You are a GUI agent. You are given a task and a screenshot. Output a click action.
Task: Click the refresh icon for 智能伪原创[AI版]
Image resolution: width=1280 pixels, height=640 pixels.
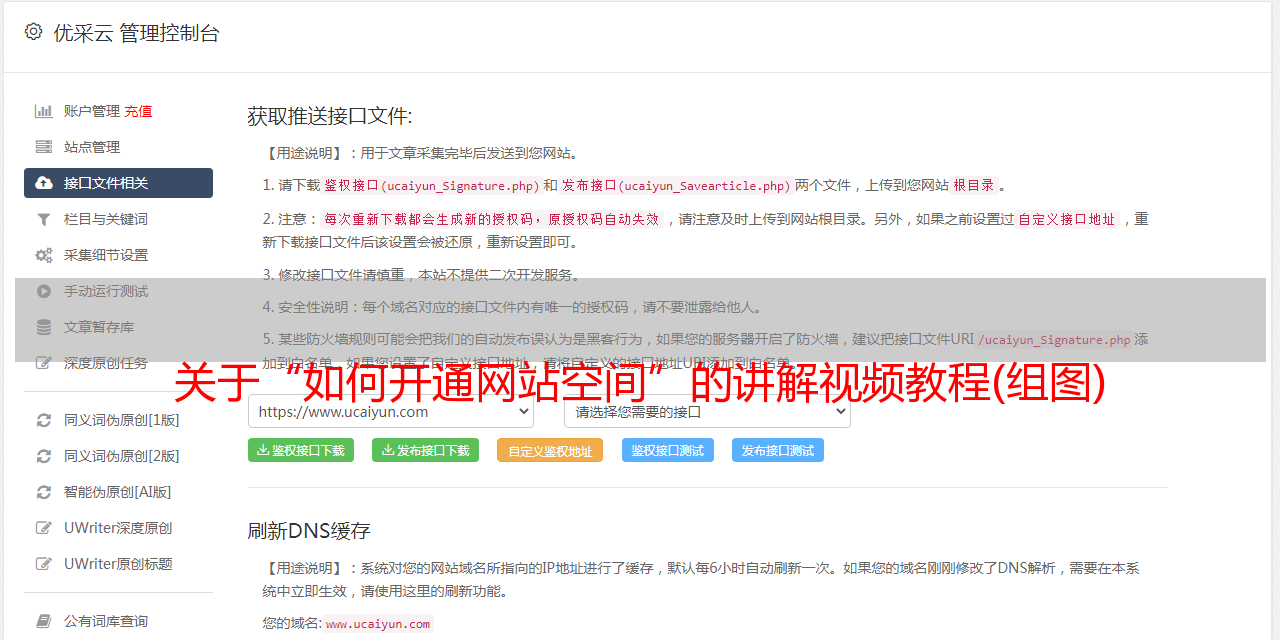[44, 492]
